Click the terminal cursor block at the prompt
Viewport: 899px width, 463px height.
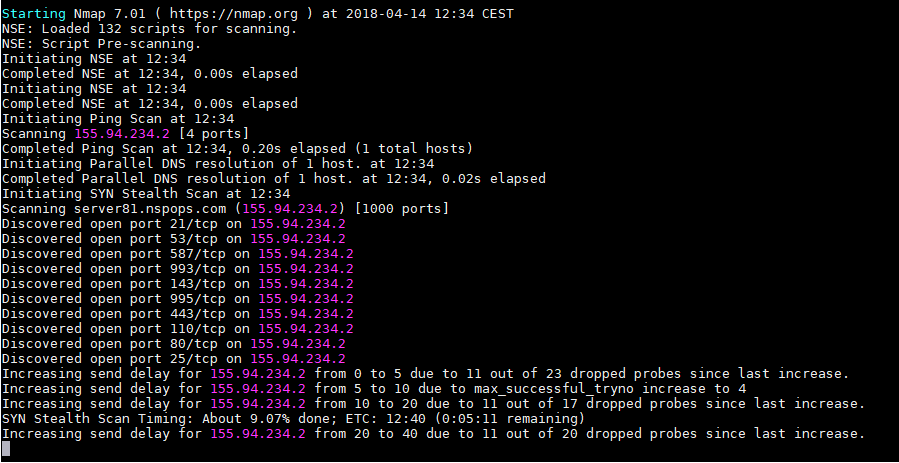(x=6, y=449)
